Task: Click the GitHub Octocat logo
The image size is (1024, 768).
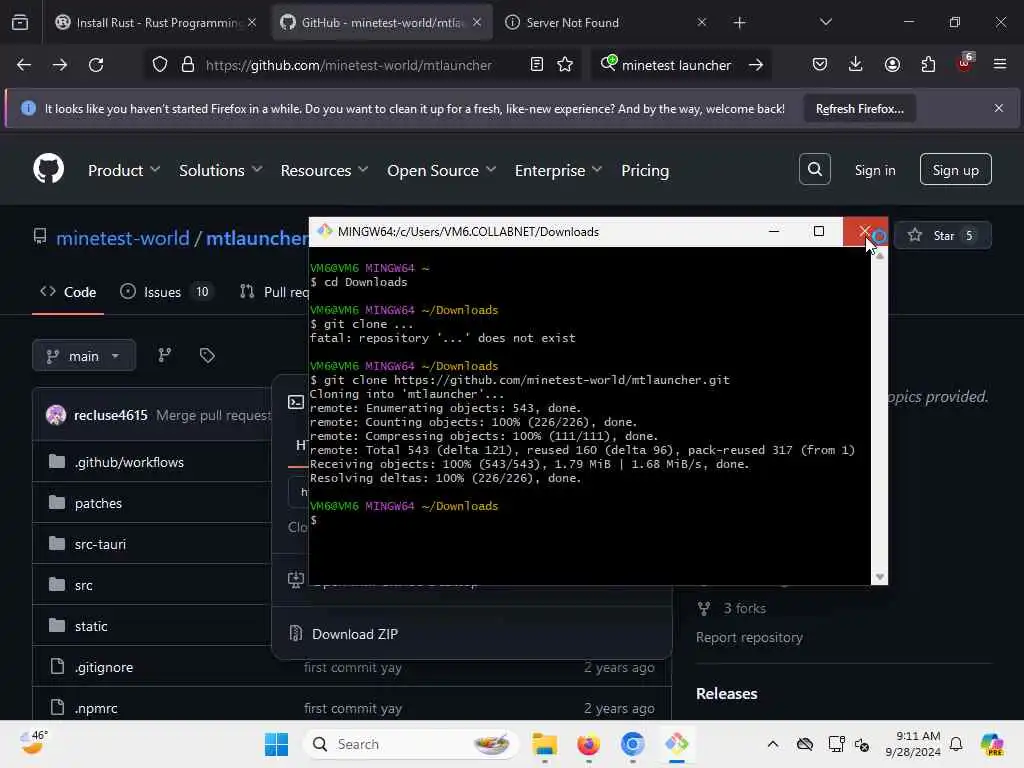Action: 49,169
